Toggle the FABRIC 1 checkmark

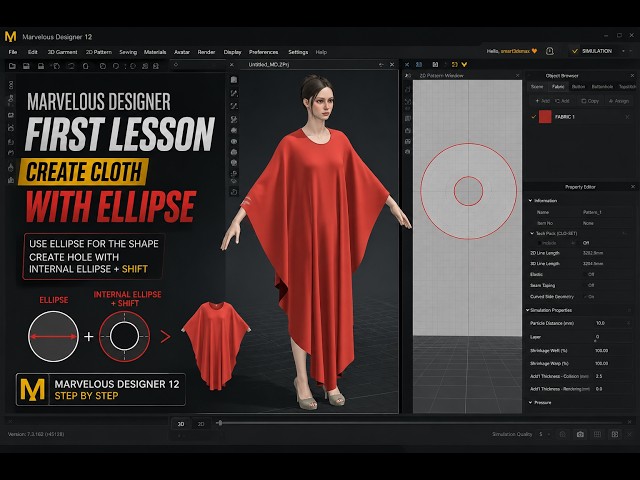[x=533, y=117]
